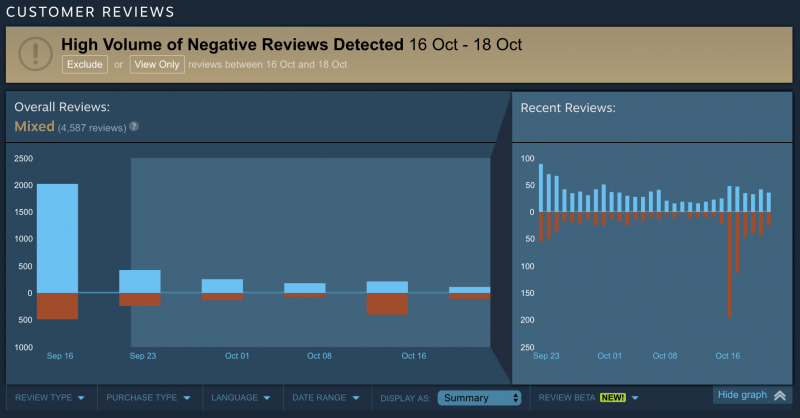
Task: Open the Language filter dropdown
Action: click(x=241, y=397)
